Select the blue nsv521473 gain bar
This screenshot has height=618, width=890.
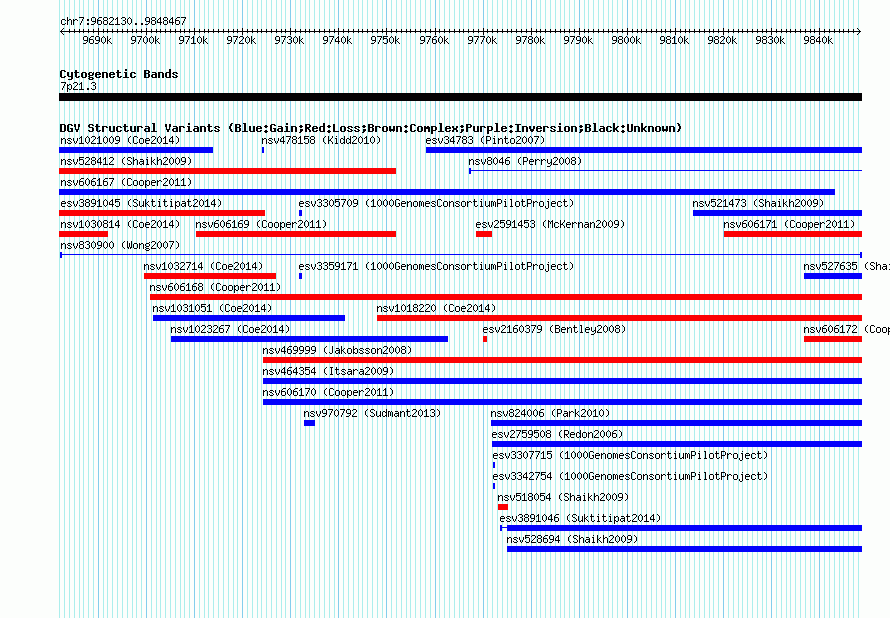tap(778, 213)
